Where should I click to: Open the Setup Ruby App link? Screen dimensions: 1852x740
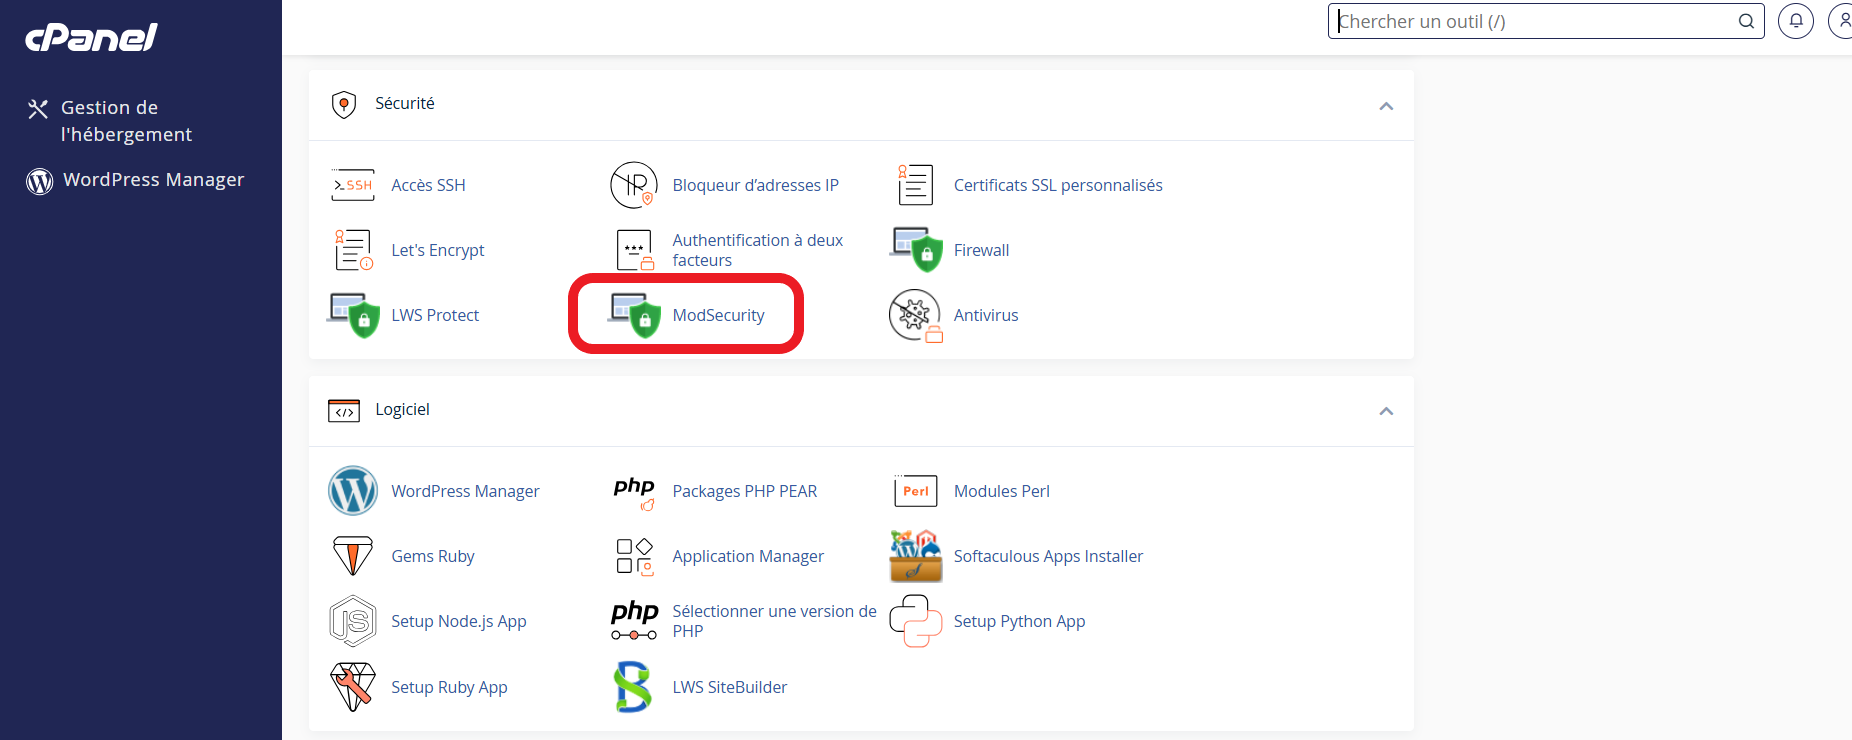click(449, 687)
